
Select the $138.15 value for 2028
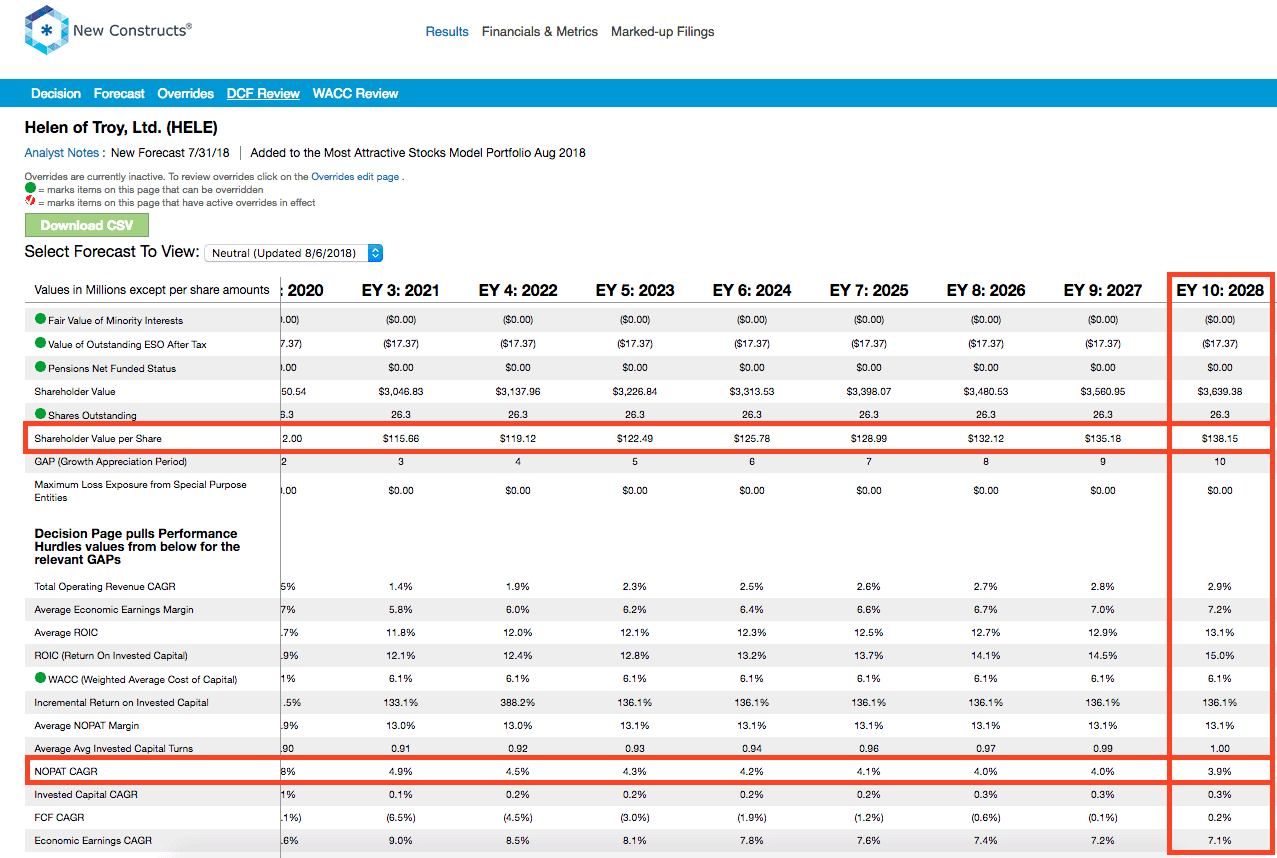point(1220,438)
